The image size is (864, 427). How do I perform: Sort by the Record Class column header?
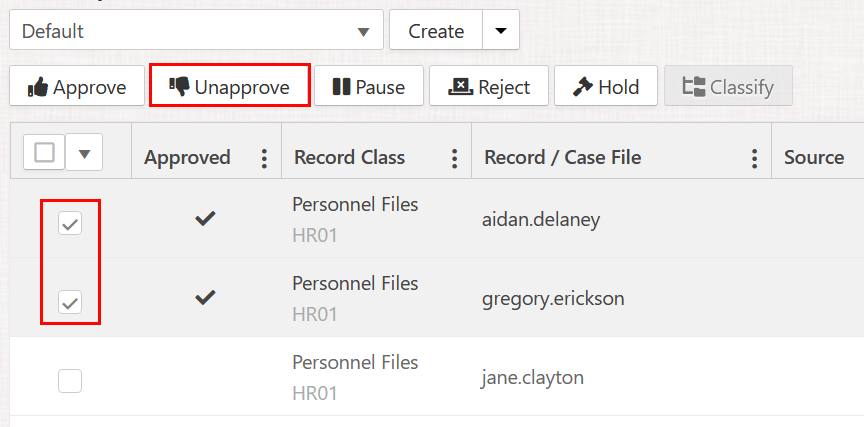coord(349,157)
